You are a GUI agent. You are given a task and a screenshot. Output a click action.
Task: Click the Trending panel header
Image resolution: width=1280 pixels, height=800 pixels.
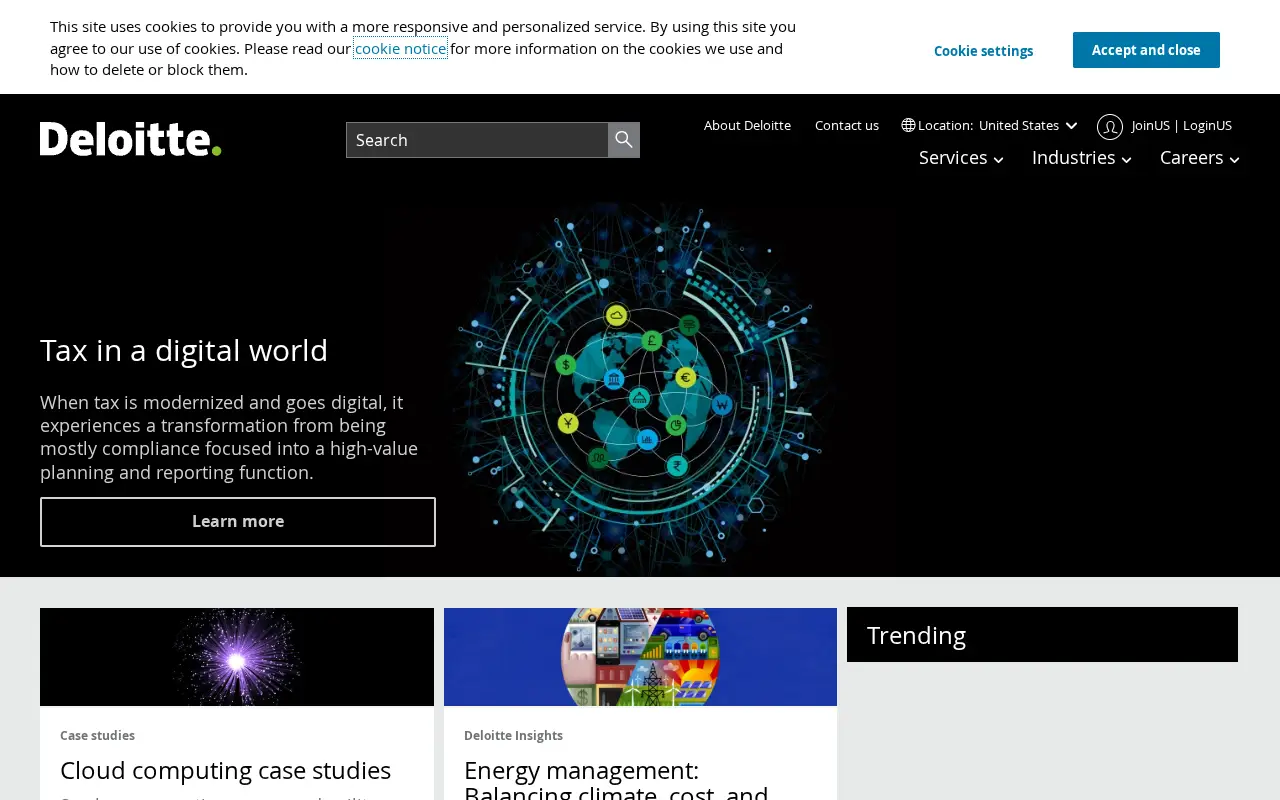pos(1042,635)
